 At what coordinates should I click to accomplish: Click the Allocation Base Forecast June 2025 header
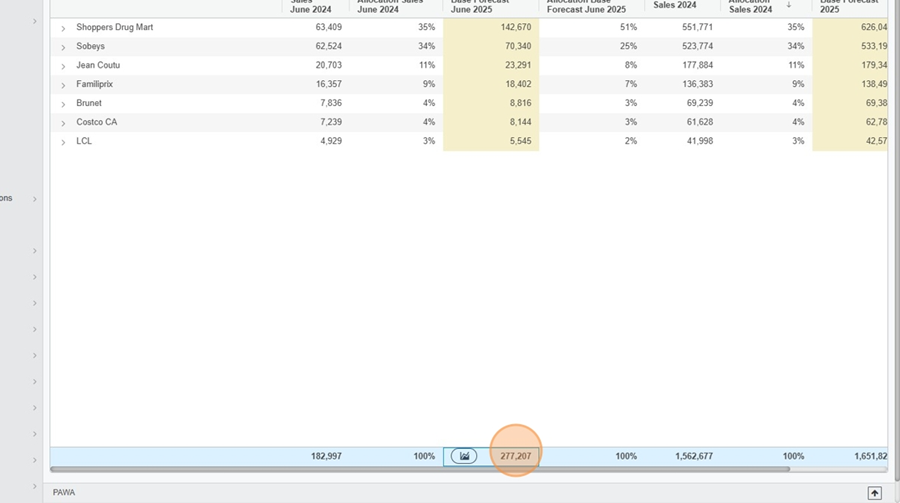[587, 6]
